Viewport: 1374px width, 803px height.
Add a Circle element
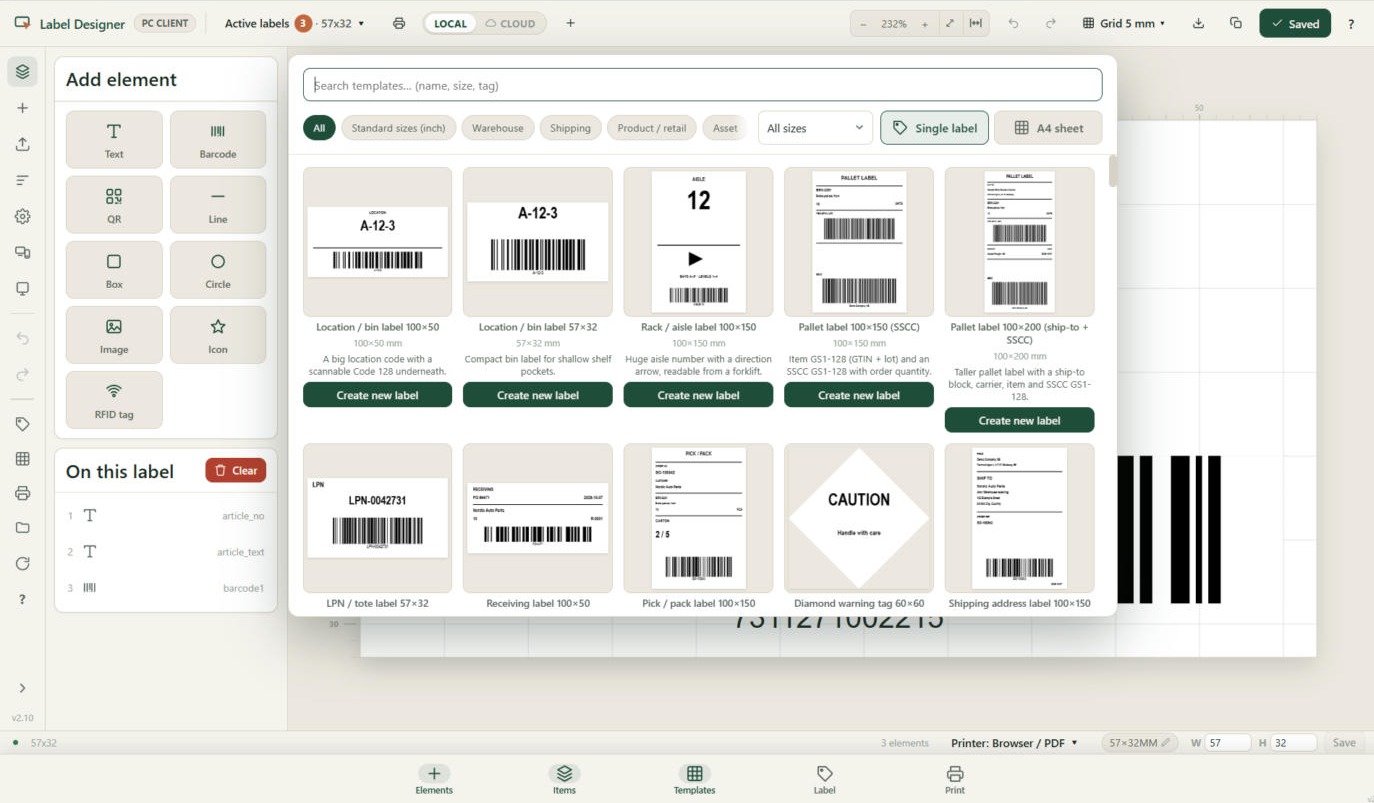tap(218, 270)
